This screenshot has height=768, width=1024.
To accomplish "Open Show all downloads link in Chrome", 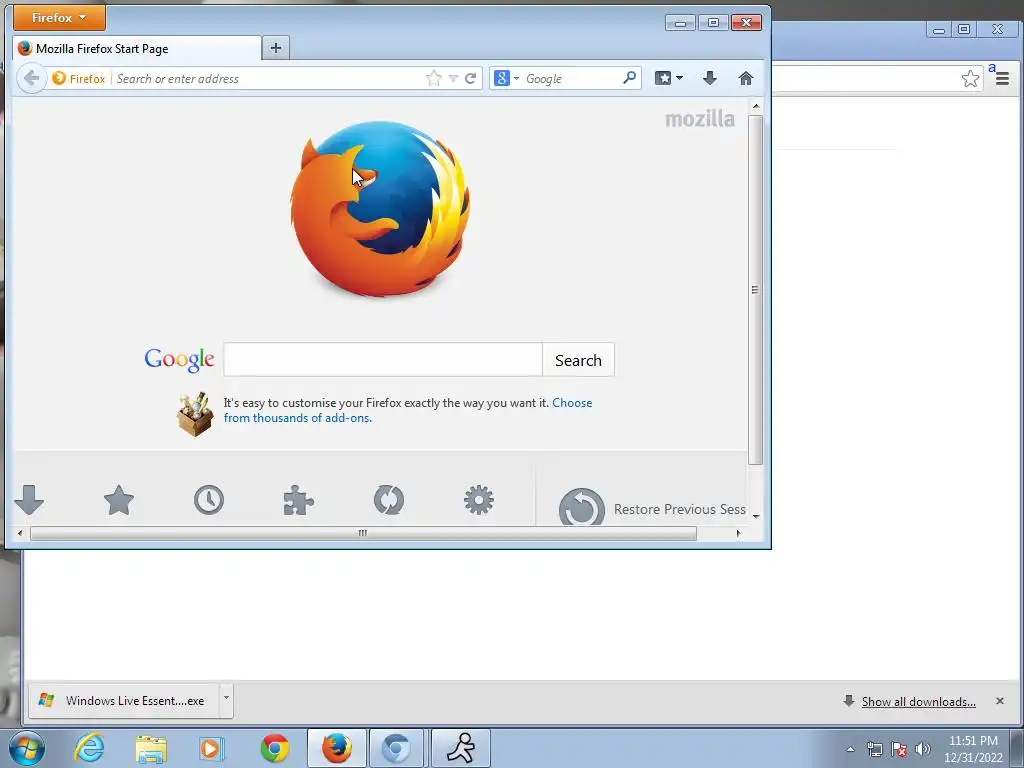I will pyautogui.click(x=918, y=701).
